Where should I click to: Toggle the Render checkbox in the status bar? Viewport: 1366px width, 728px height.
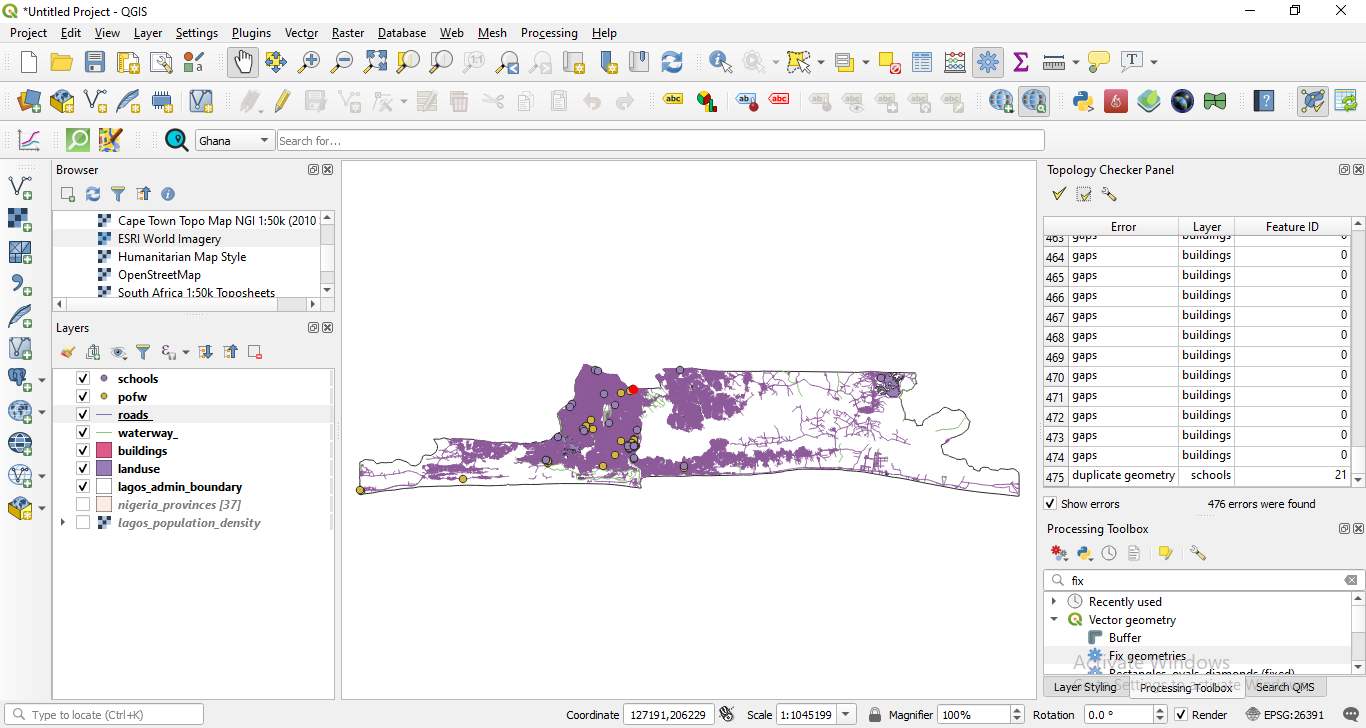1181,715
